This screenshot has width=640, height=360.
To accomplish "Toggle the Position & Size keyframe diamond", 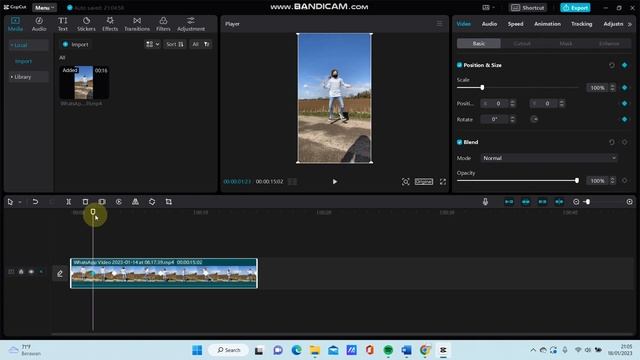I will (x=624, y=65).
